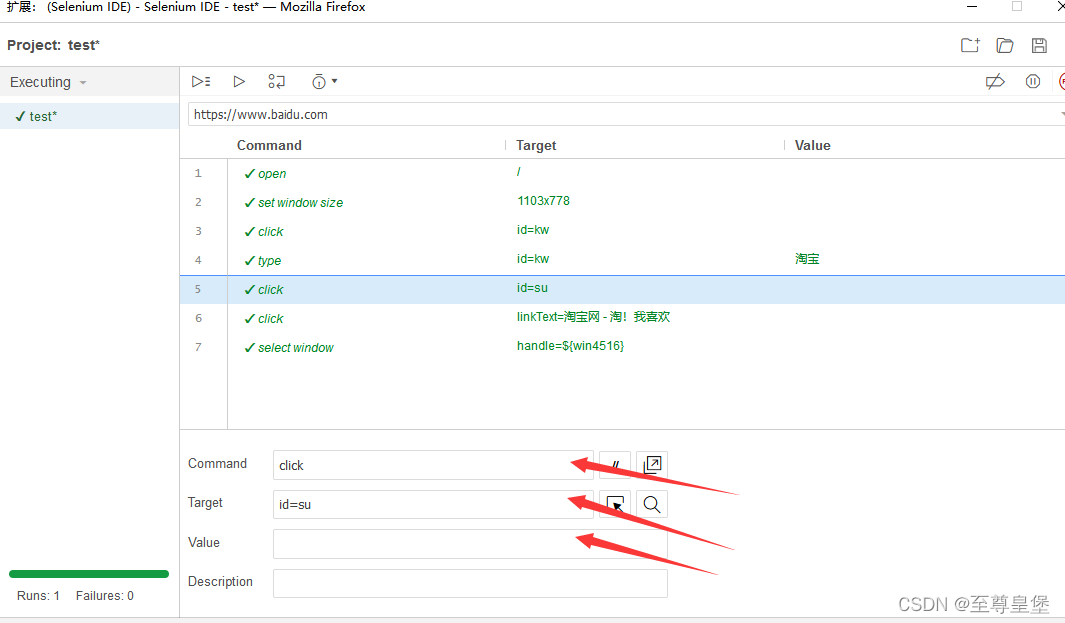Image resolution: width=1065 pixels, height=623 pixels.
Task: Click the Project: test* title
Action: [x=54, y=45]
